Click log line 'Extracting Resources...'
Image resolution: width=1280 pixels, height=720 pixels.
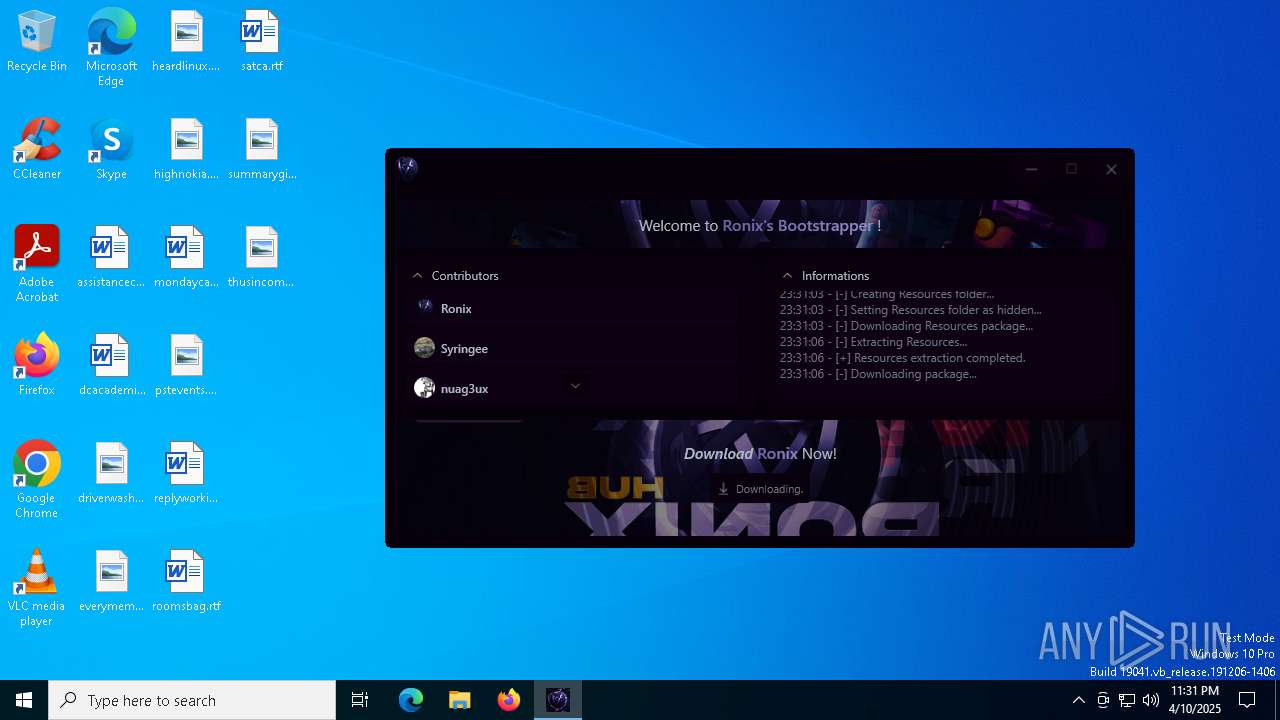[x=873, y=342]
